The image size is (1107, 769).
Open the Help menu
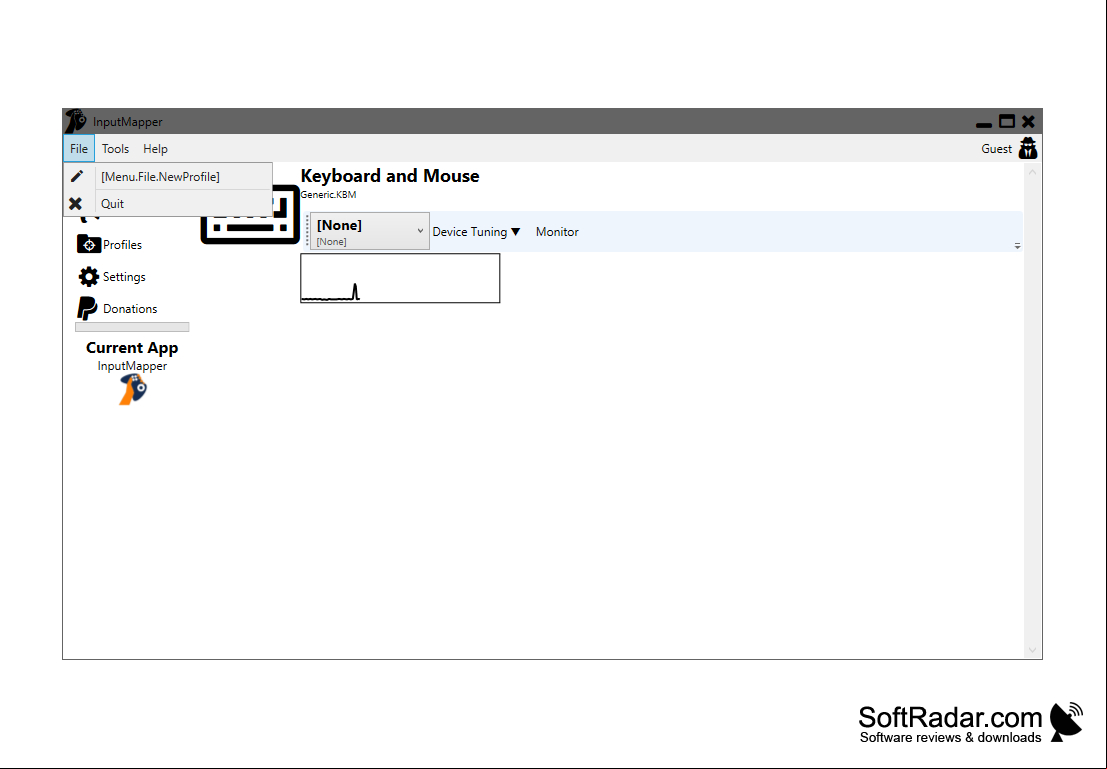[155, 149]
